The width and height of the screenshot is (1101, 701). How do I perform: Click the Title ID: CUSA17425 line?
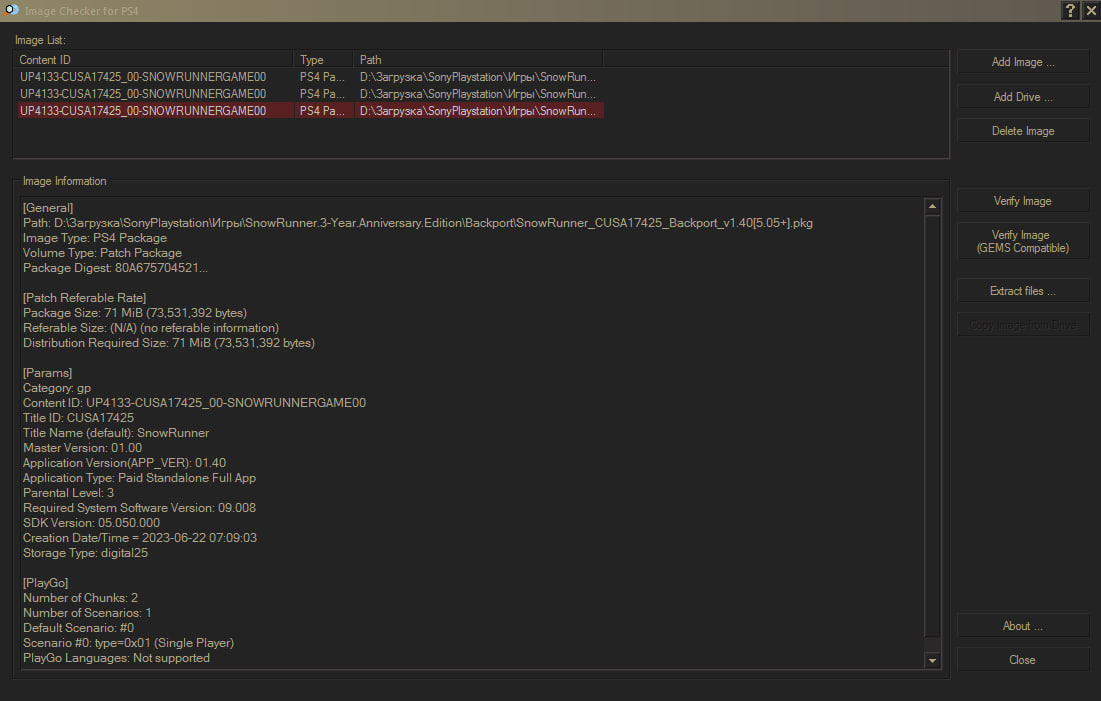79,418
